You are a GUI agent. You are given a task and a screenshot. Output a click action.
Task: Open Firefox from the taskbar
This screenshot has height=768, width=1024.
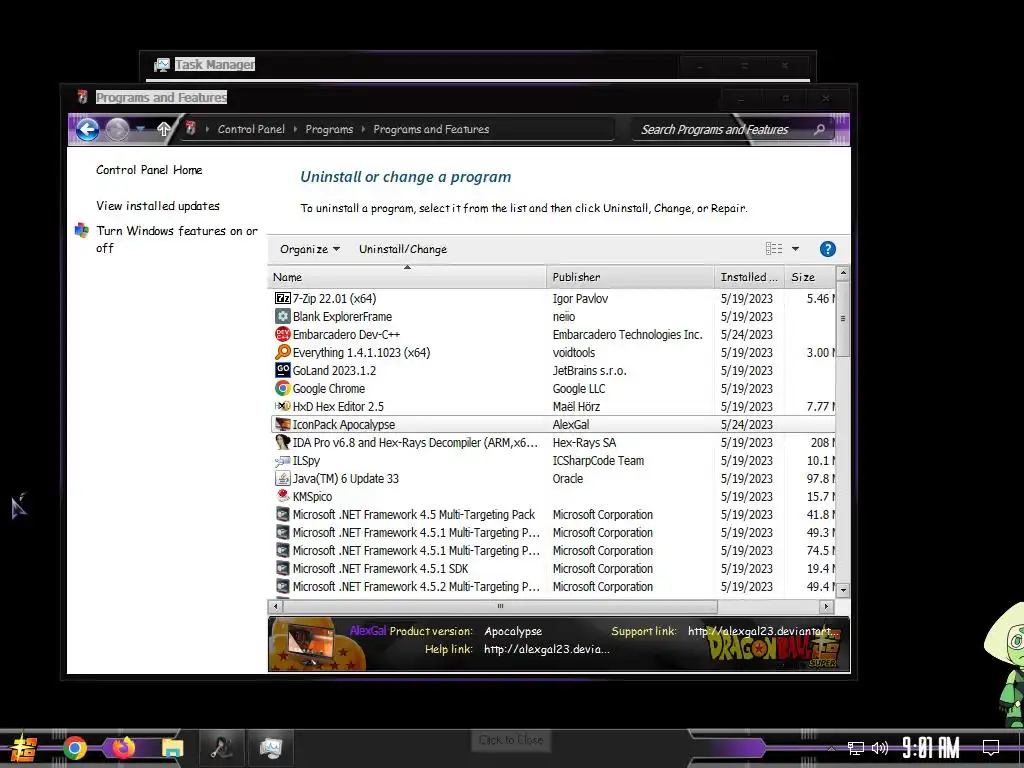click(x=123, y=747)
